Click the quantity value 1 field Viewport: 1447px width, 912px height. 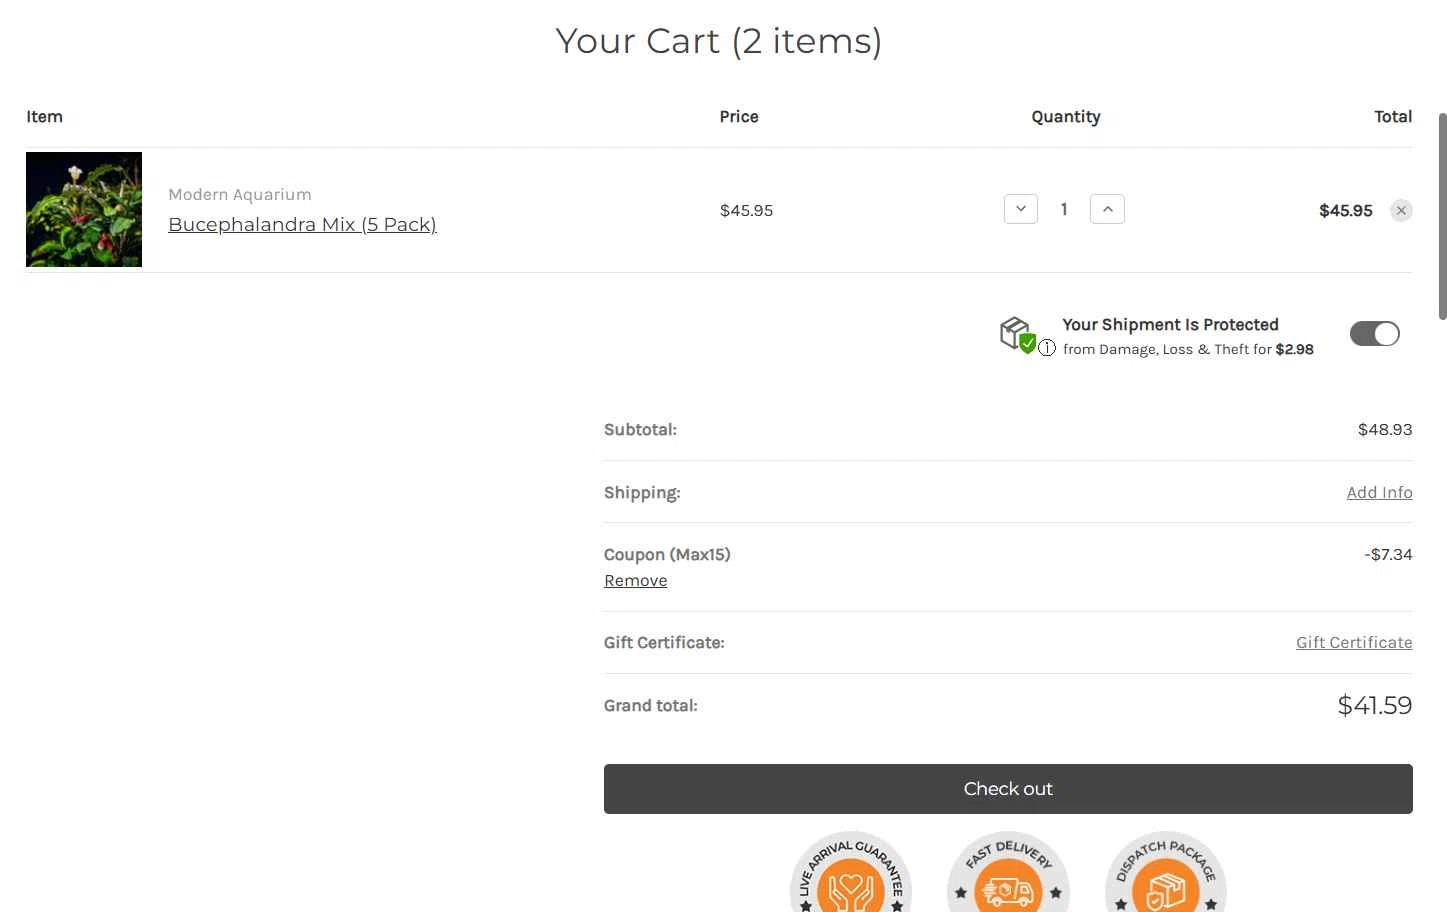tap(1064, 209)
